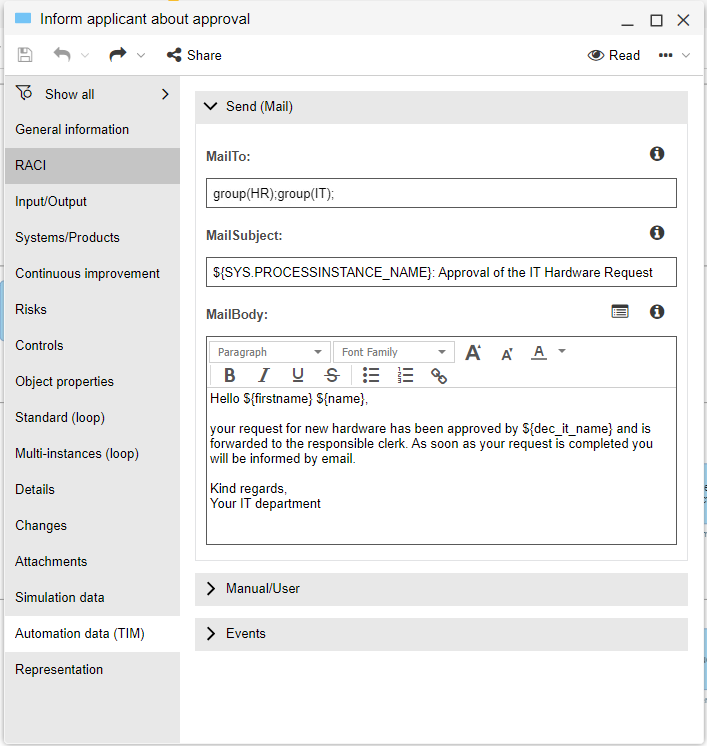
Task: Open Standard (loop) section
Action: tap(92, 418)
